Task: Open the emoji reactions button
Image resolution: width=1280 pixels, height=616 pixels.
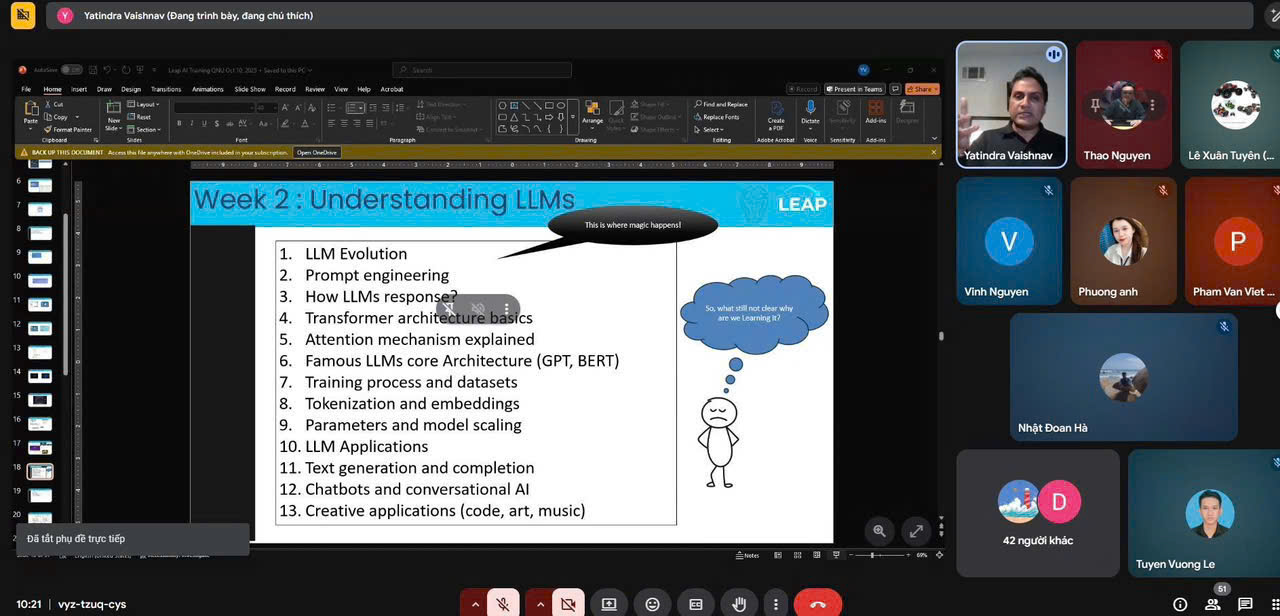Action: coord(652,604)
